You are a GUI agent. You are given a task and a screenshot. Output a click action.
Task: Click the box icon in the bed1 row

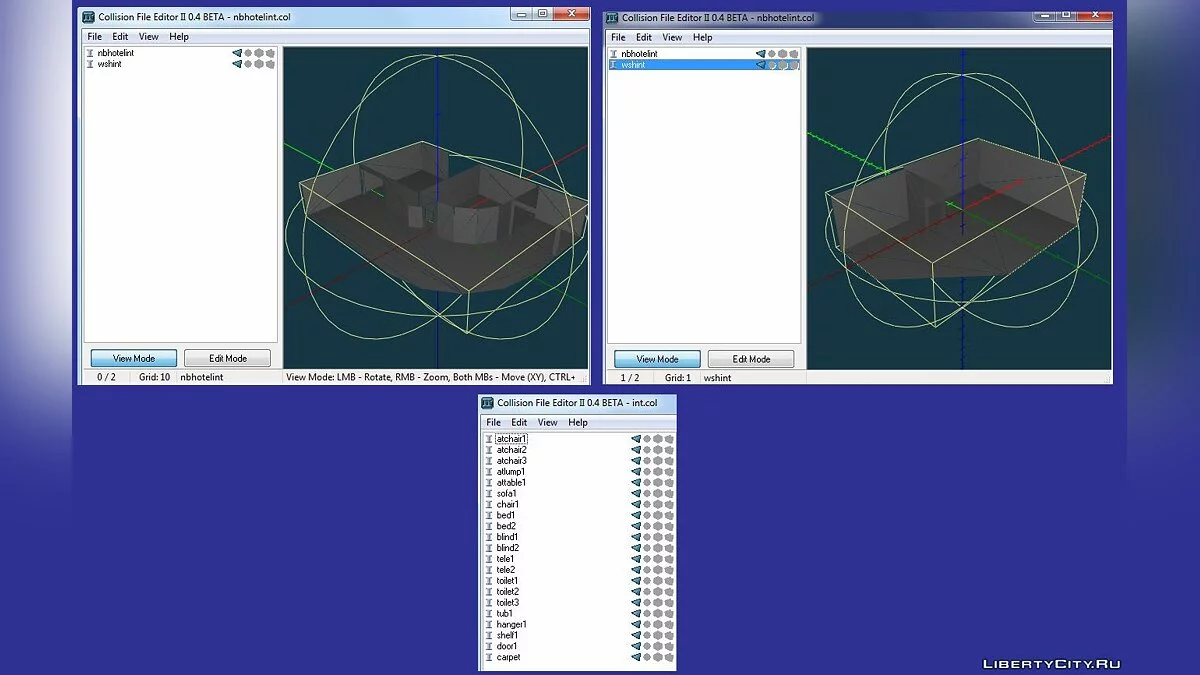658,516
